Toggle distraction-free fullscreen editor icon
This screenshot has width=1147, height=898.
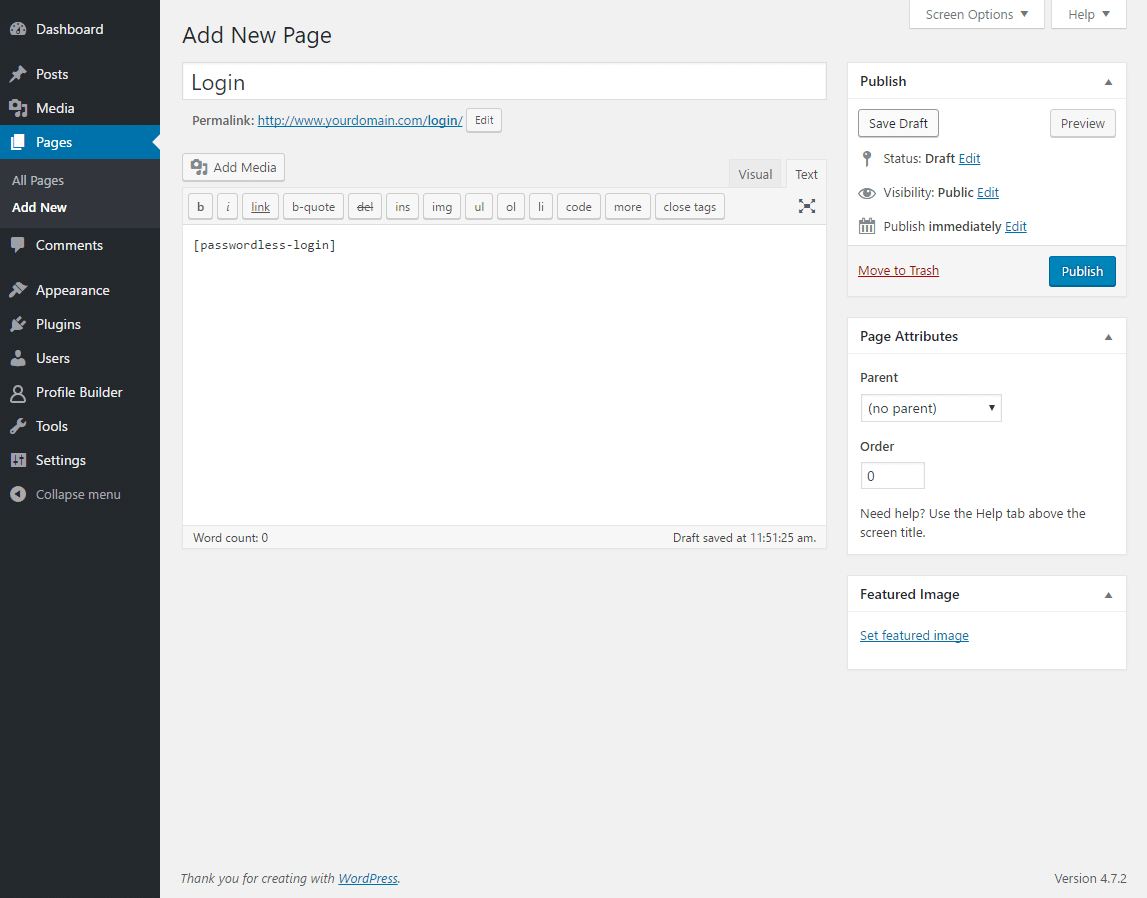point(807,206)
